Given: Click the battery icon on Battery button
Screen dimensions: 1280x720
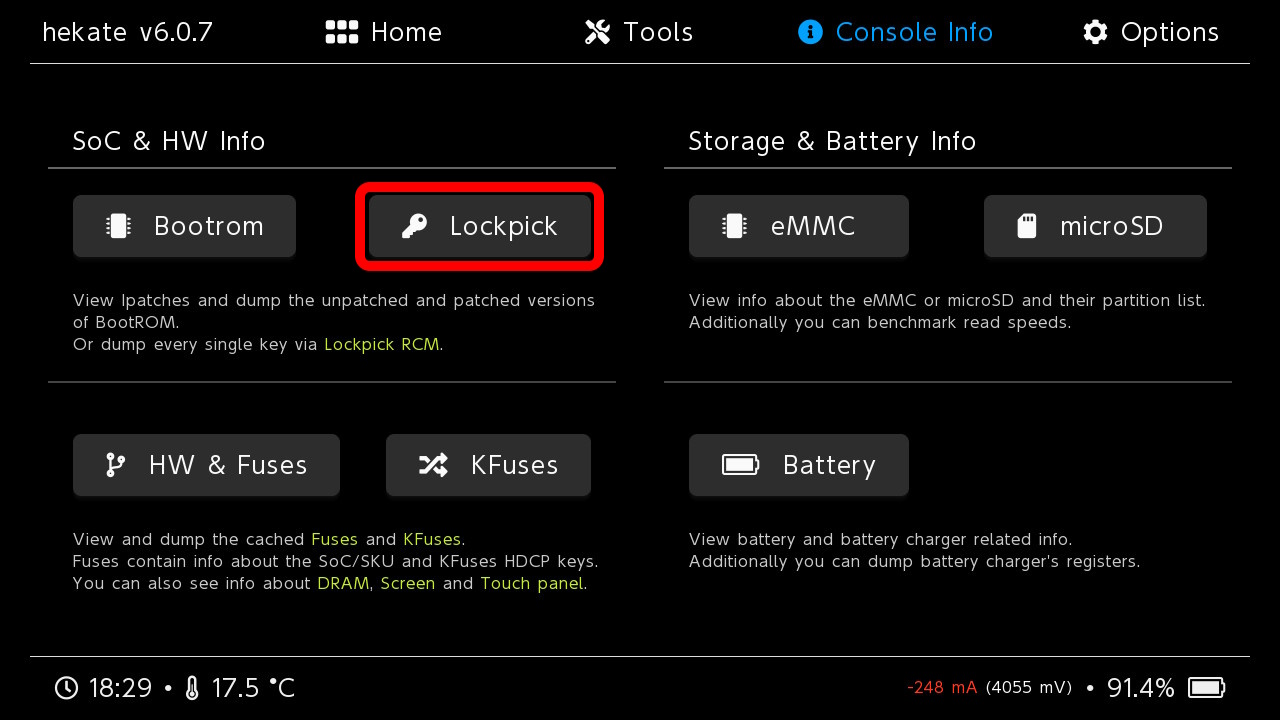Looking at the screenshot, I should tap(740, 465).
